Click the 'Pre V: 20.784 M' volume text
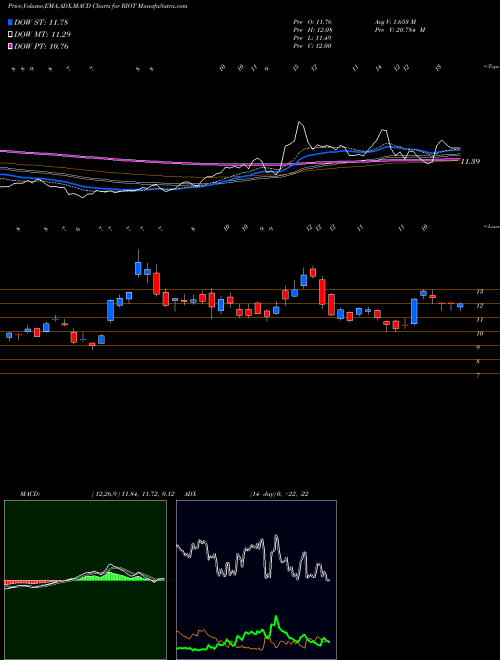 [400, 30]
